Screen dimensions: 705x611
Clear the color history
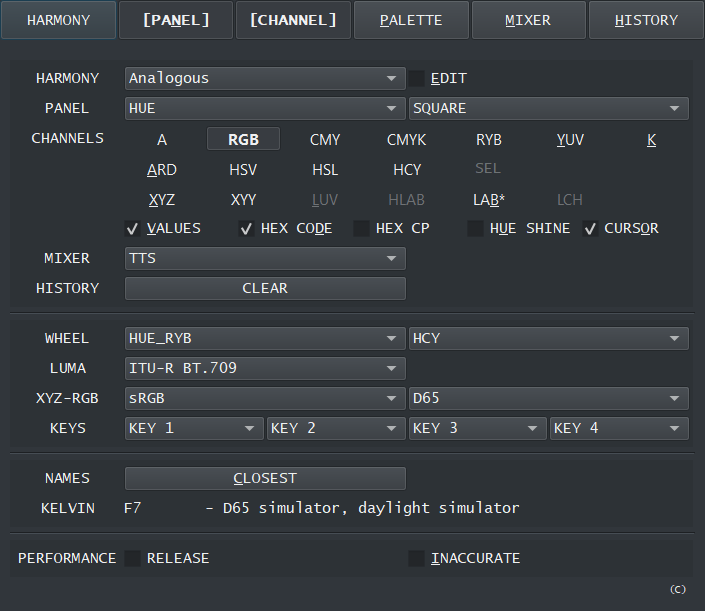[x=265, y=288]
